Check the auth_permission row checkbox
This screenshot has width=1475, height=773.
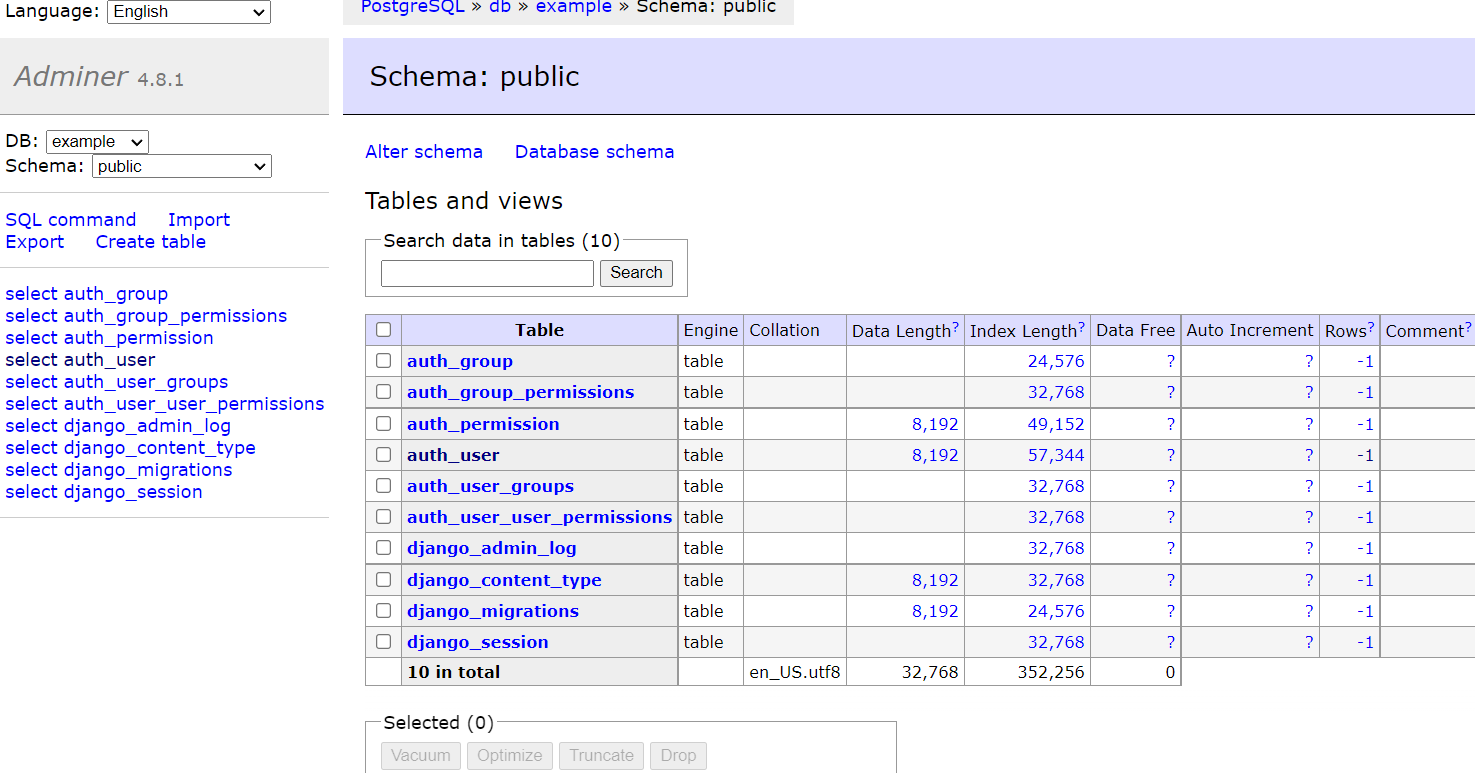click(x=383, y=424)
